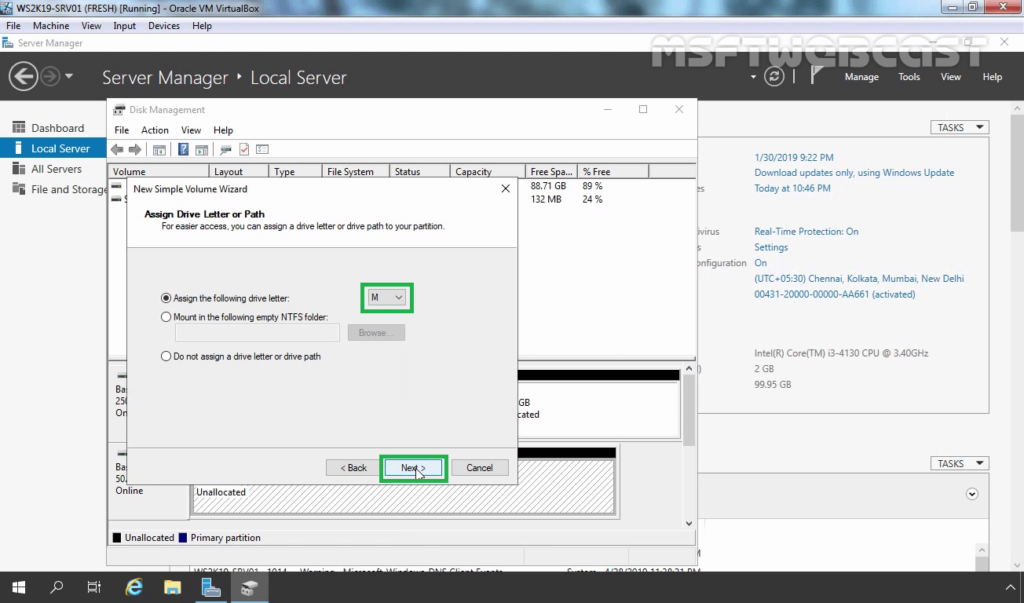This screenshot has height=603, width=1024.
Task: Sort by the Volume column header
Action: pos(159,172)
